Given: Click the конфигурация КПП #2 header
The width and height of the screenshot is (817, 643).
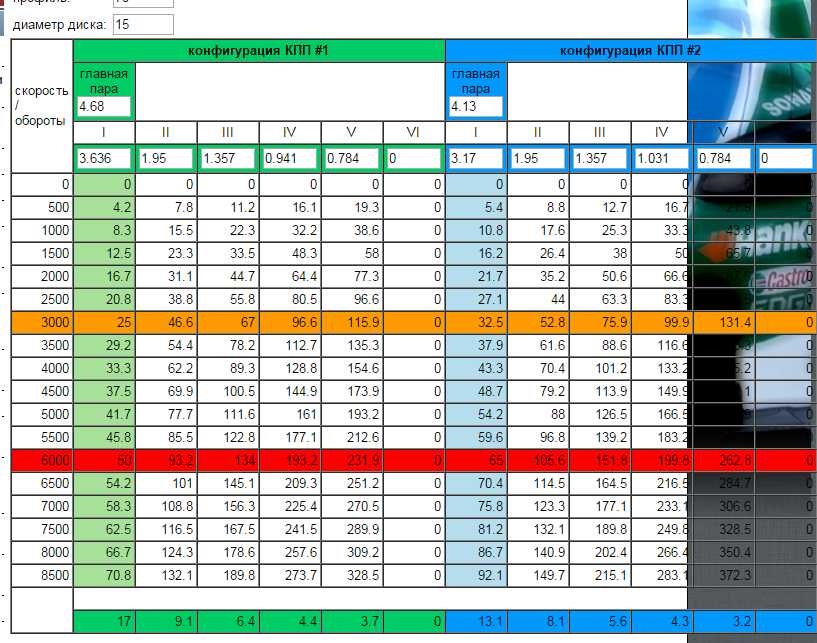Looking at the screenshot, I should [x=631, y=51].
